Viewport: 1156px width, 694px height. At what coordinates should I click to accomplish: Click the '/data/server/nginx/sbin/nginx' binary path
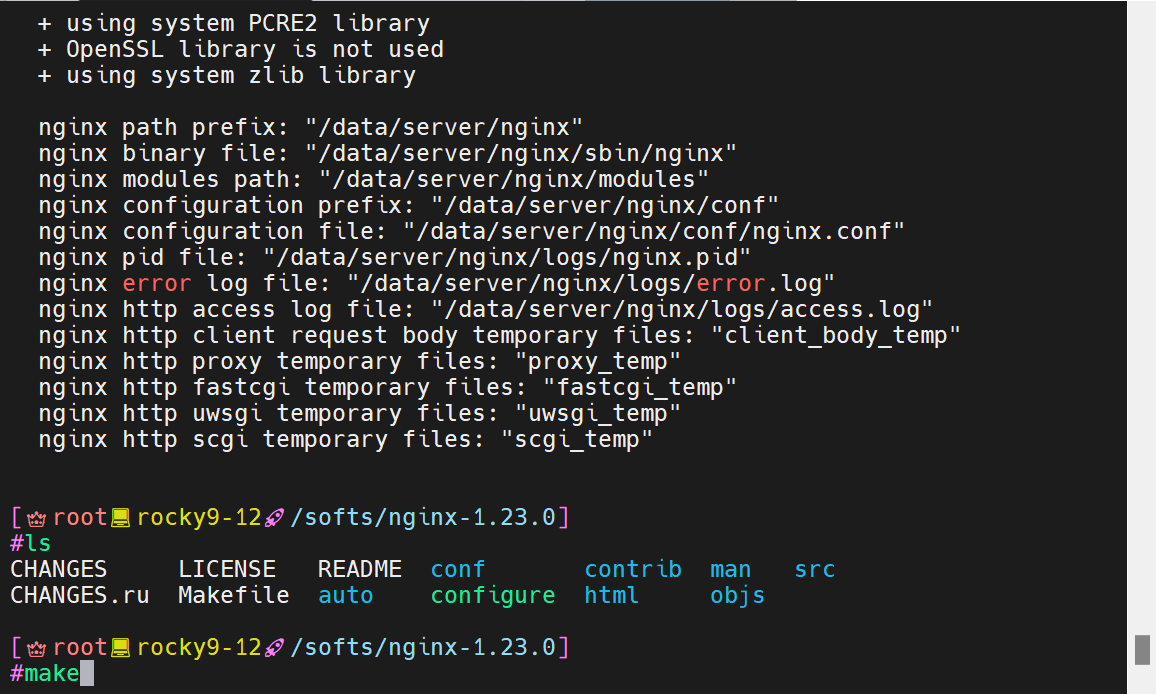click(x=520, y=153)
